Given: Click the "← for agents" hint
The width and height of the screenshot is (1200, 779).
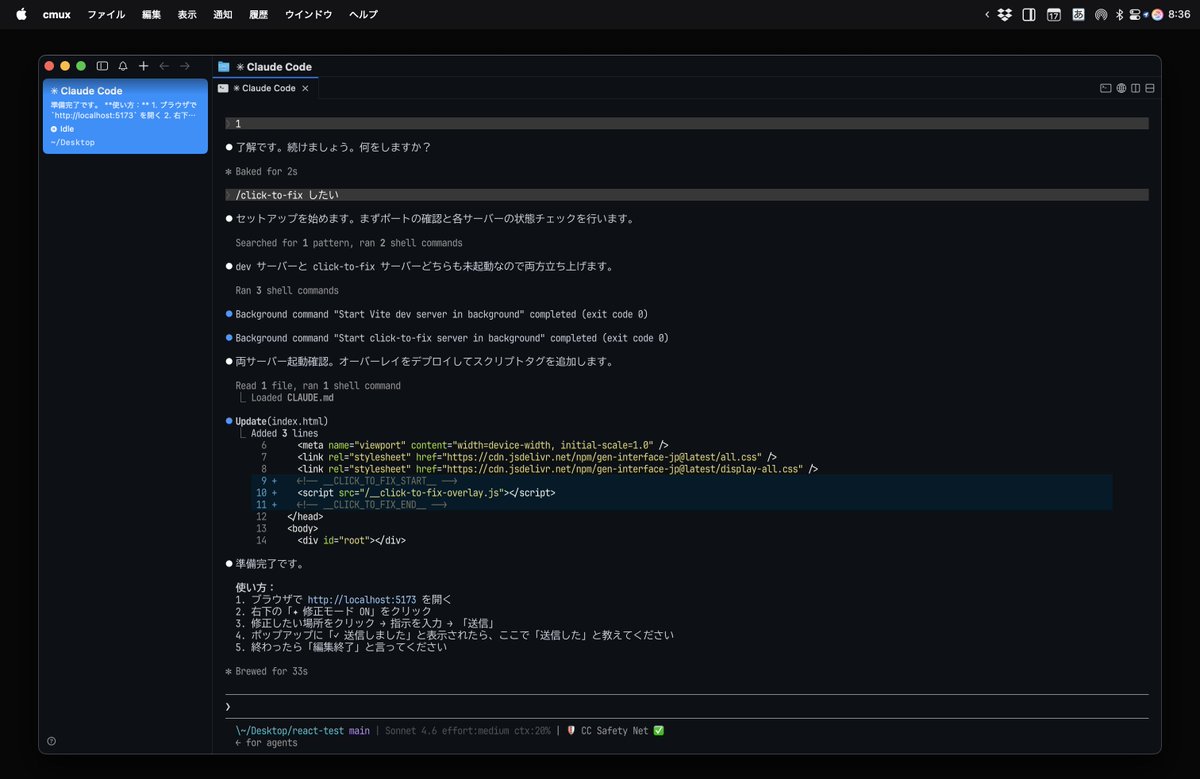Looking at the screenshot, I should click(266, 743).
